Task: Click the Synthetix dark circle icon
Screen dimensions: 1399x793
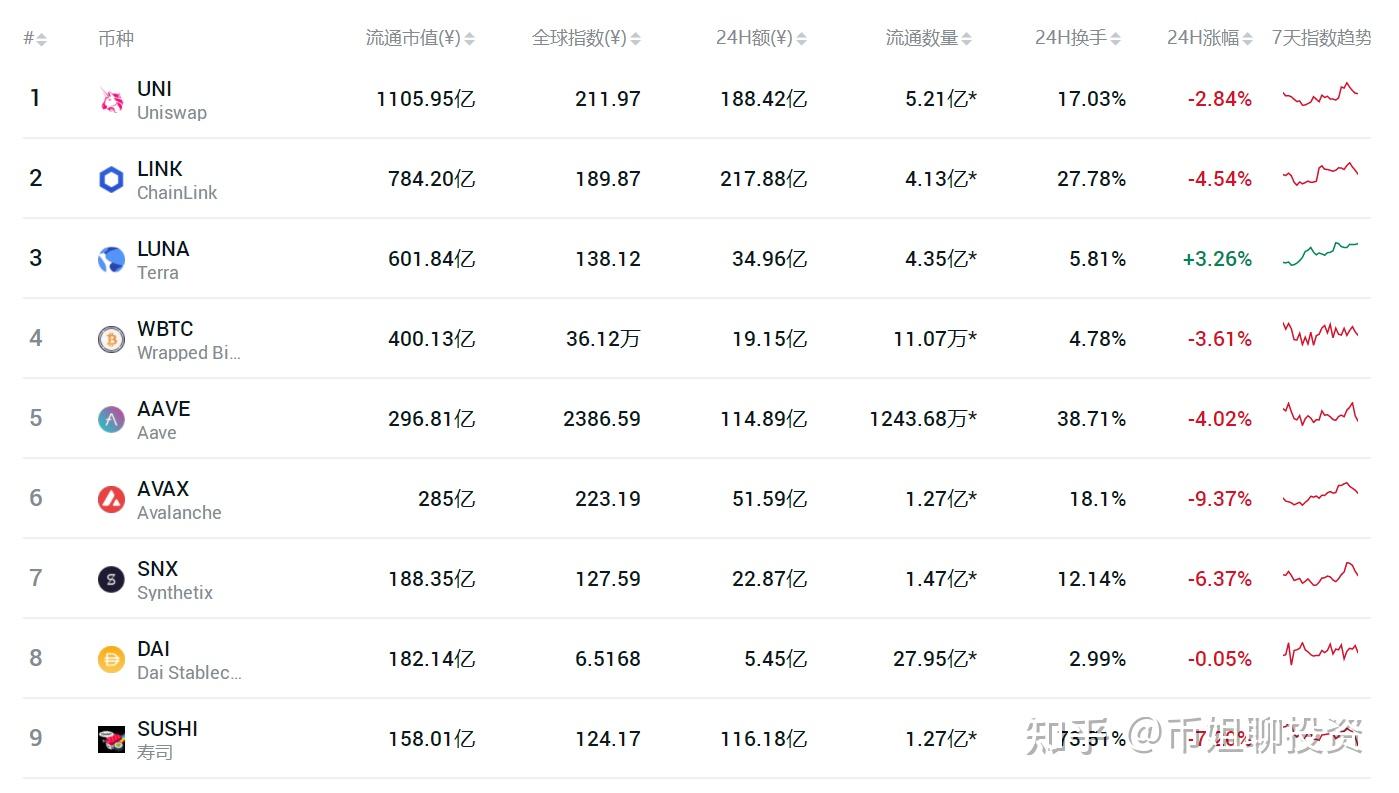Action: pyautogui.click(x=111, y=579)
